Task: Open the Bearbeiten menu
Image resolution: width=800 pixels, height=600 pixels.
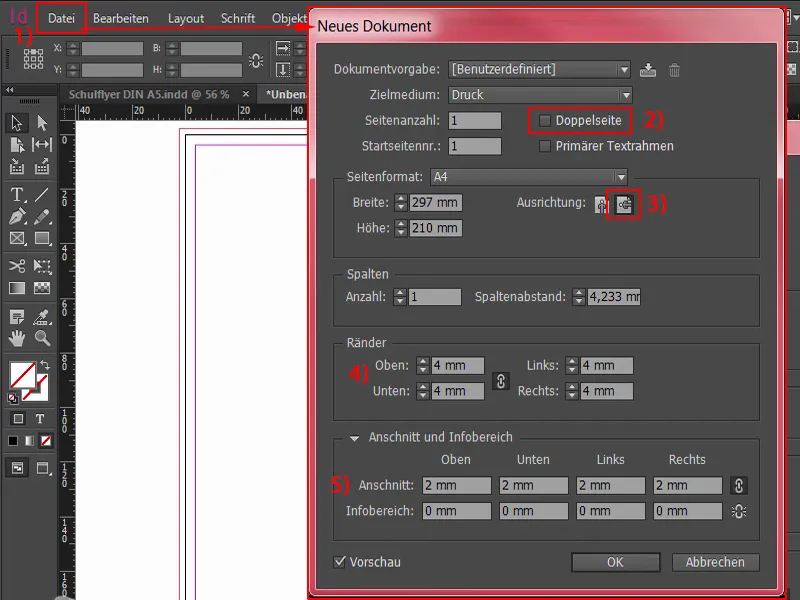Action: click(x=120, y=18)
